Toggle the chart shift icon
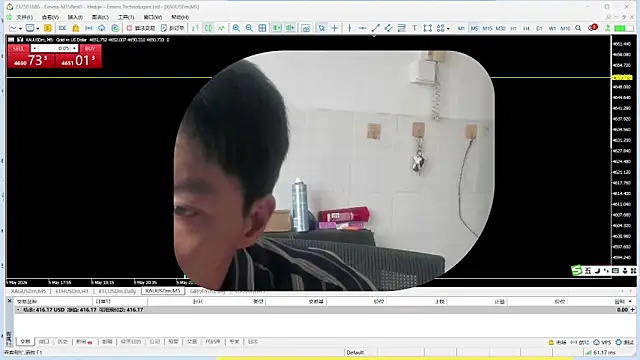 point(290,28)
